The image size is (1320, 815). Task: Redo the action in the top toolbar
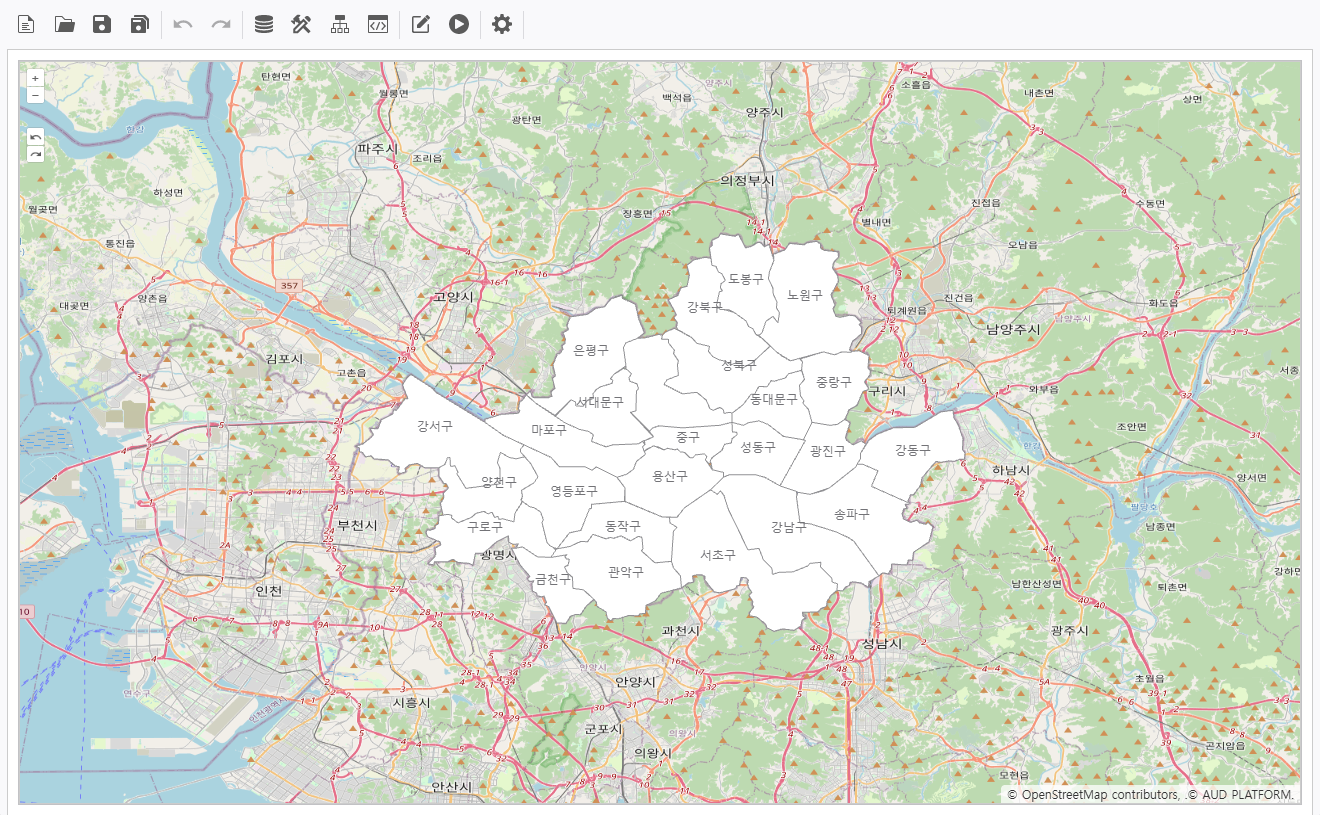click(x=221, y=24)
